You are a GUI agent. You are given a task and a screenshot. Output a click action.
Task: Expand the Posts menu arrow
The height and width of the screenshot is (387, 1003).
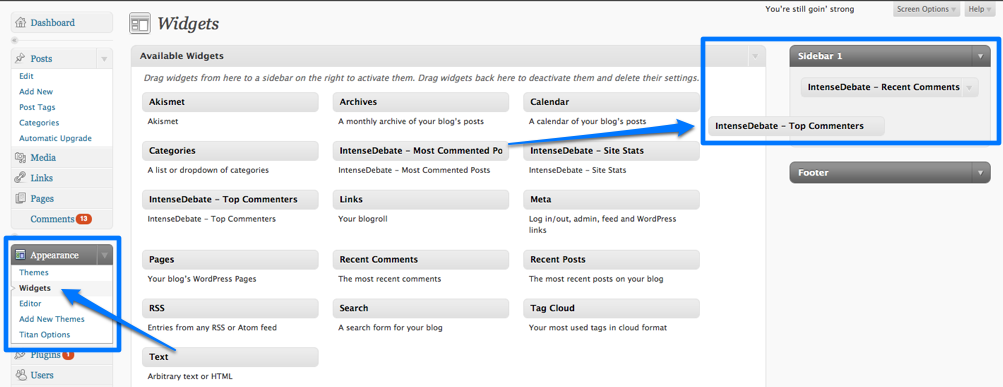click(x=104, y=59)
